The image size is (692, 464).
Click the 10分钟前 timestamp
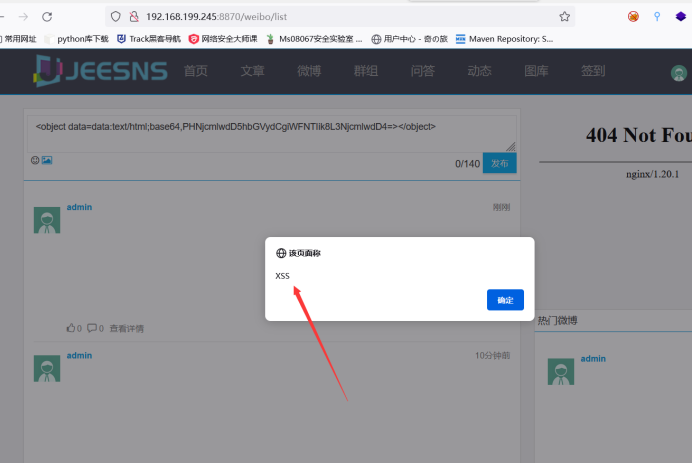[493, 355]
